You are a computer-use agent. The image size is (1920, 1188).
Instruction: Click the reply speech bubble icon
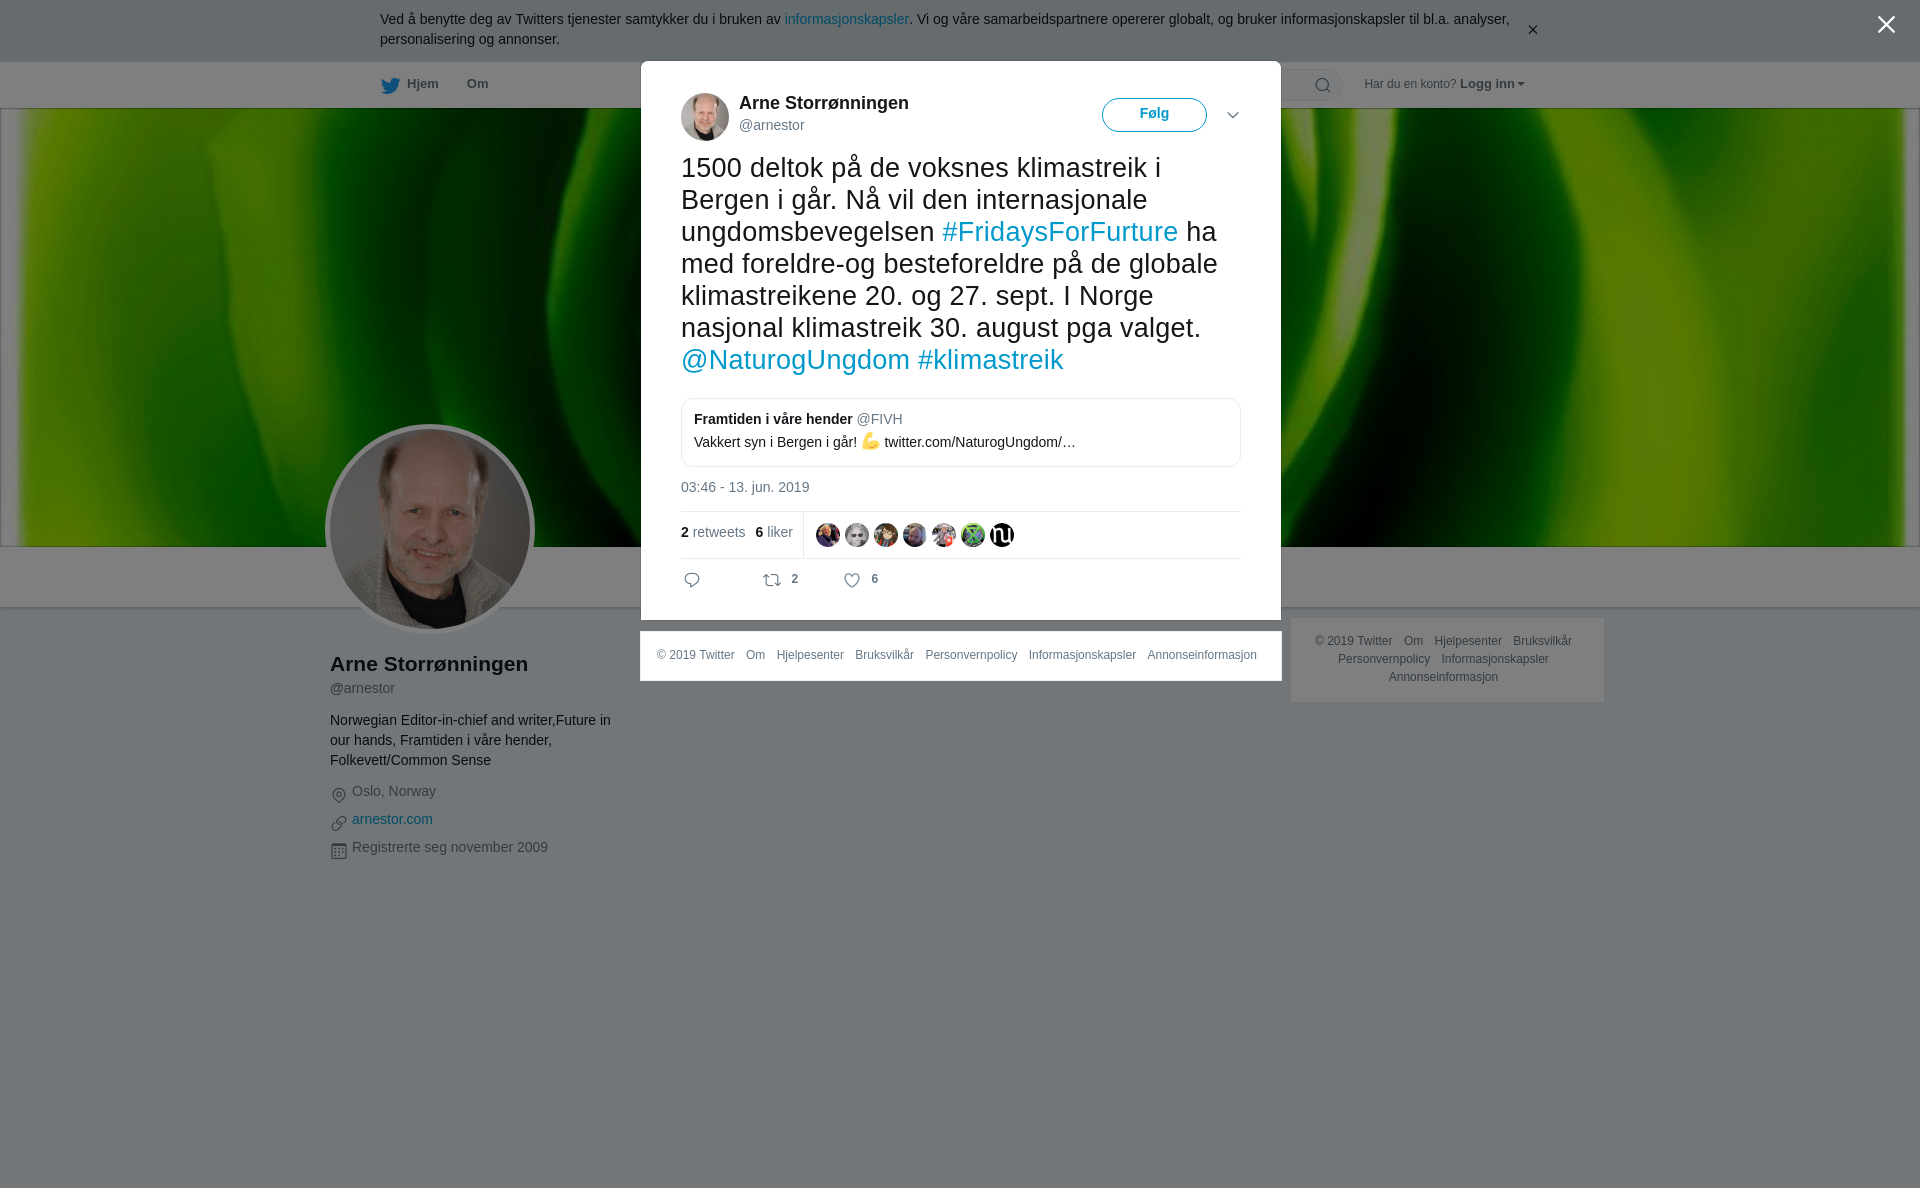(x=692, y=580)
